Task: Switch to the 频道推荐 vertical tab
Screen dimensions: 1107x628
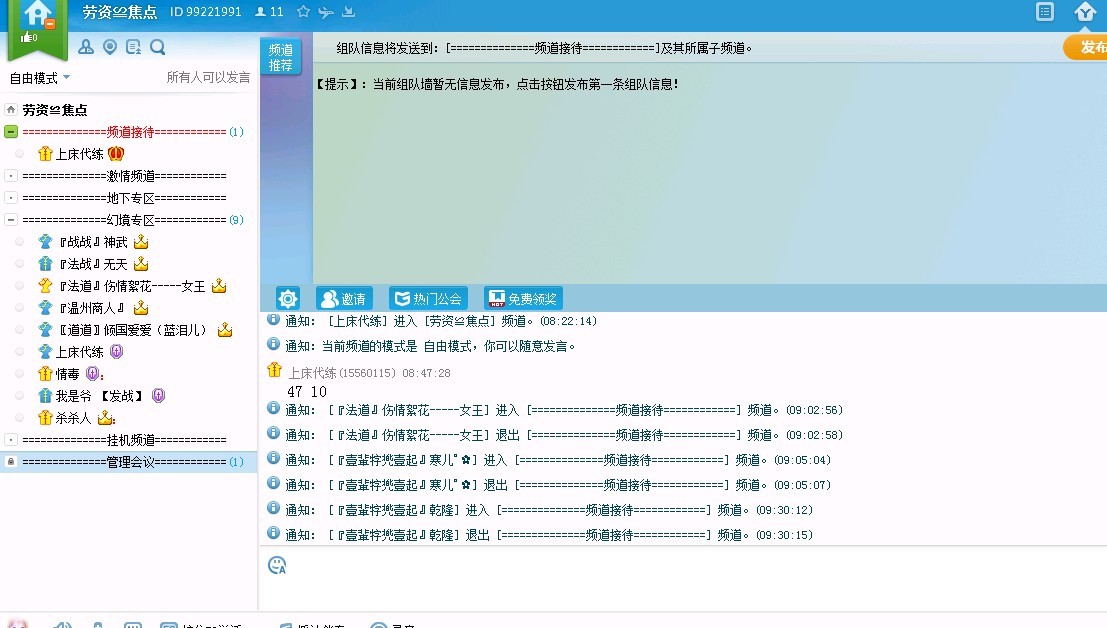Action: click(279, 55)
